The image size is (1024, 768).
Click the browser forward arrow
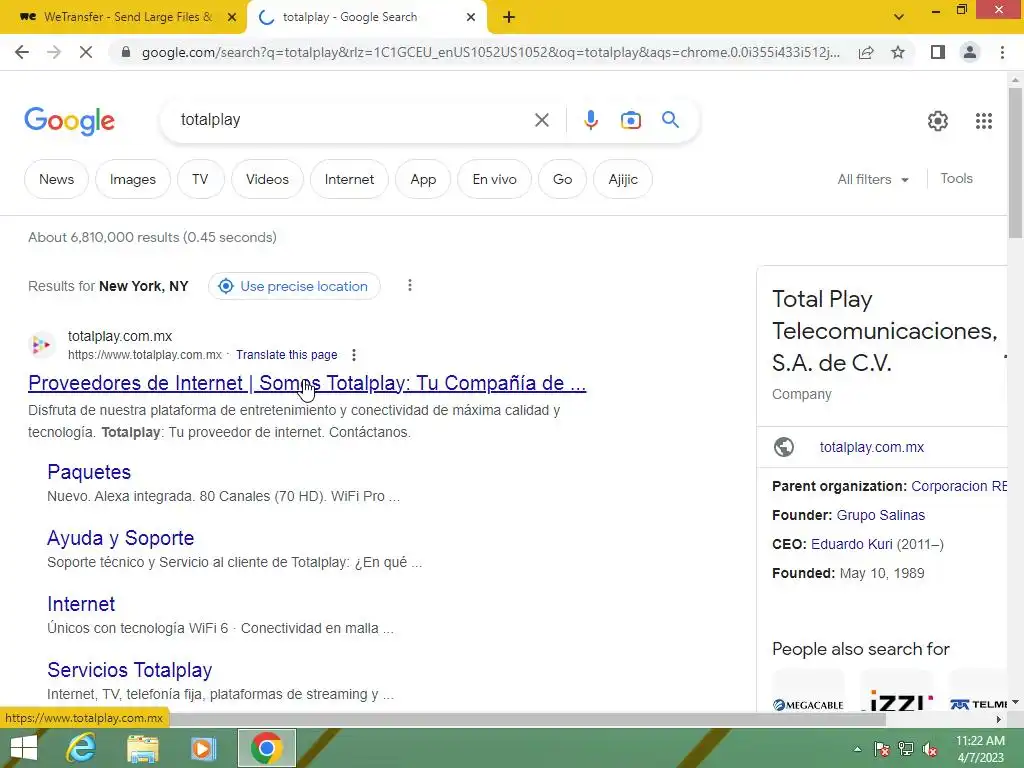pyautogui.click(x=54, y=52)
